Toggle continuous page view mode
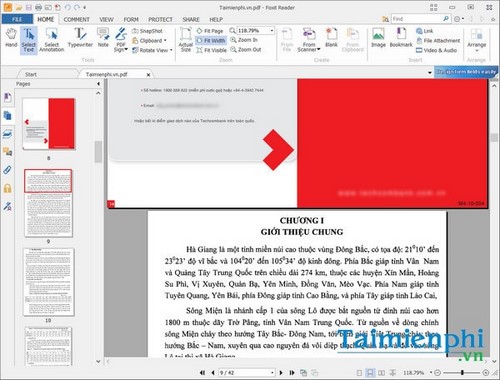Screen dimensions: 500x380 [370, 372]
